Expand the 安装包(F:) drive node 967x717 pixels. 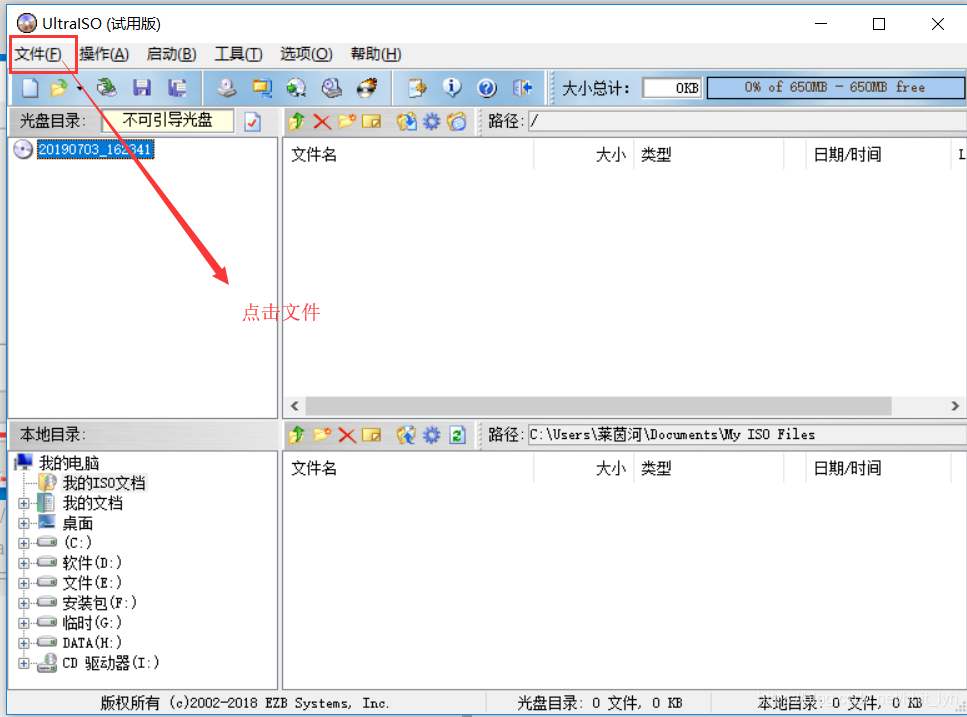pos(24,603)
